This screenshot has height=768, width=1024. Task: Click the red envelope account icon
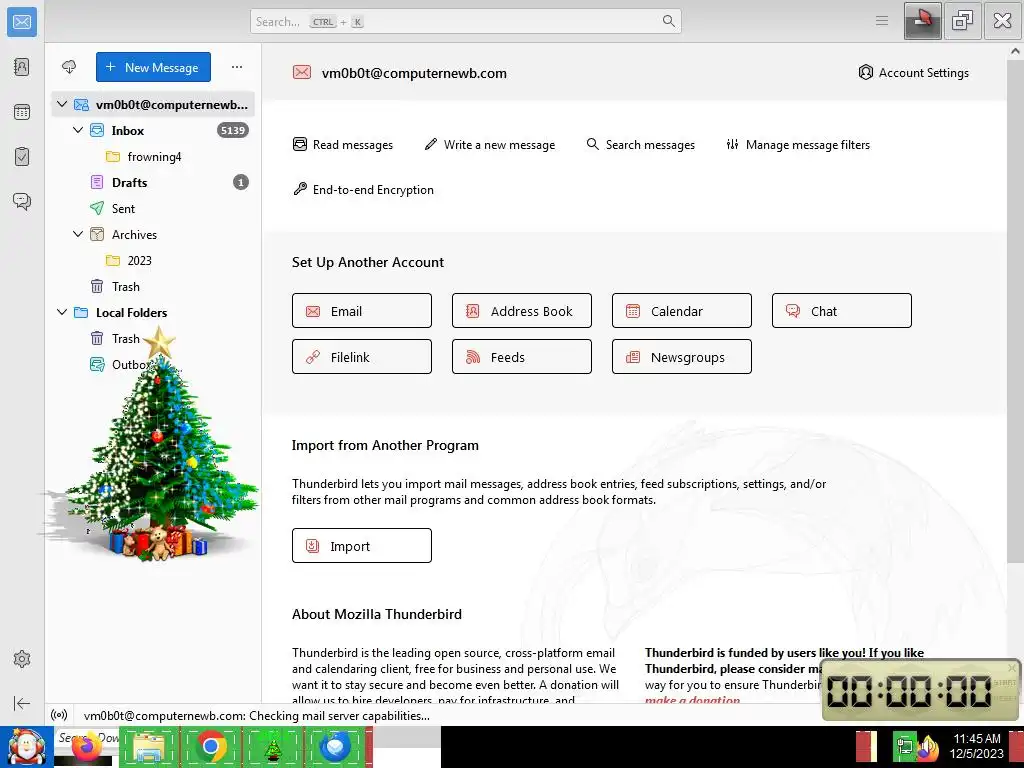coord(302,72)
